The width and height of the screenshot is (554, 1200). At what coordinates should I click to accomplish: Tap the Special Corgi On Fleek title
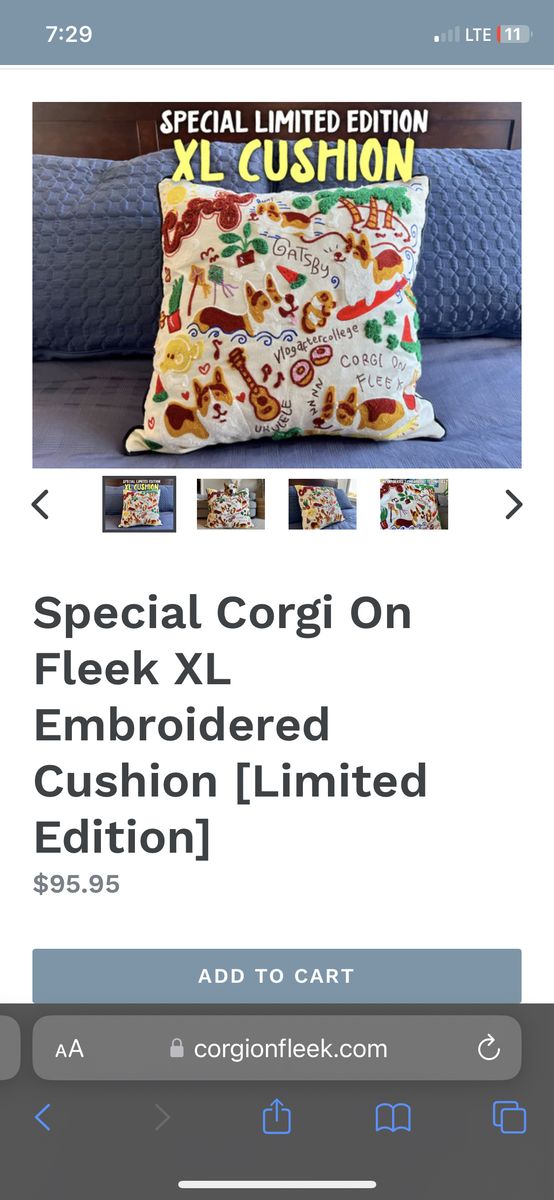[231, 725]
